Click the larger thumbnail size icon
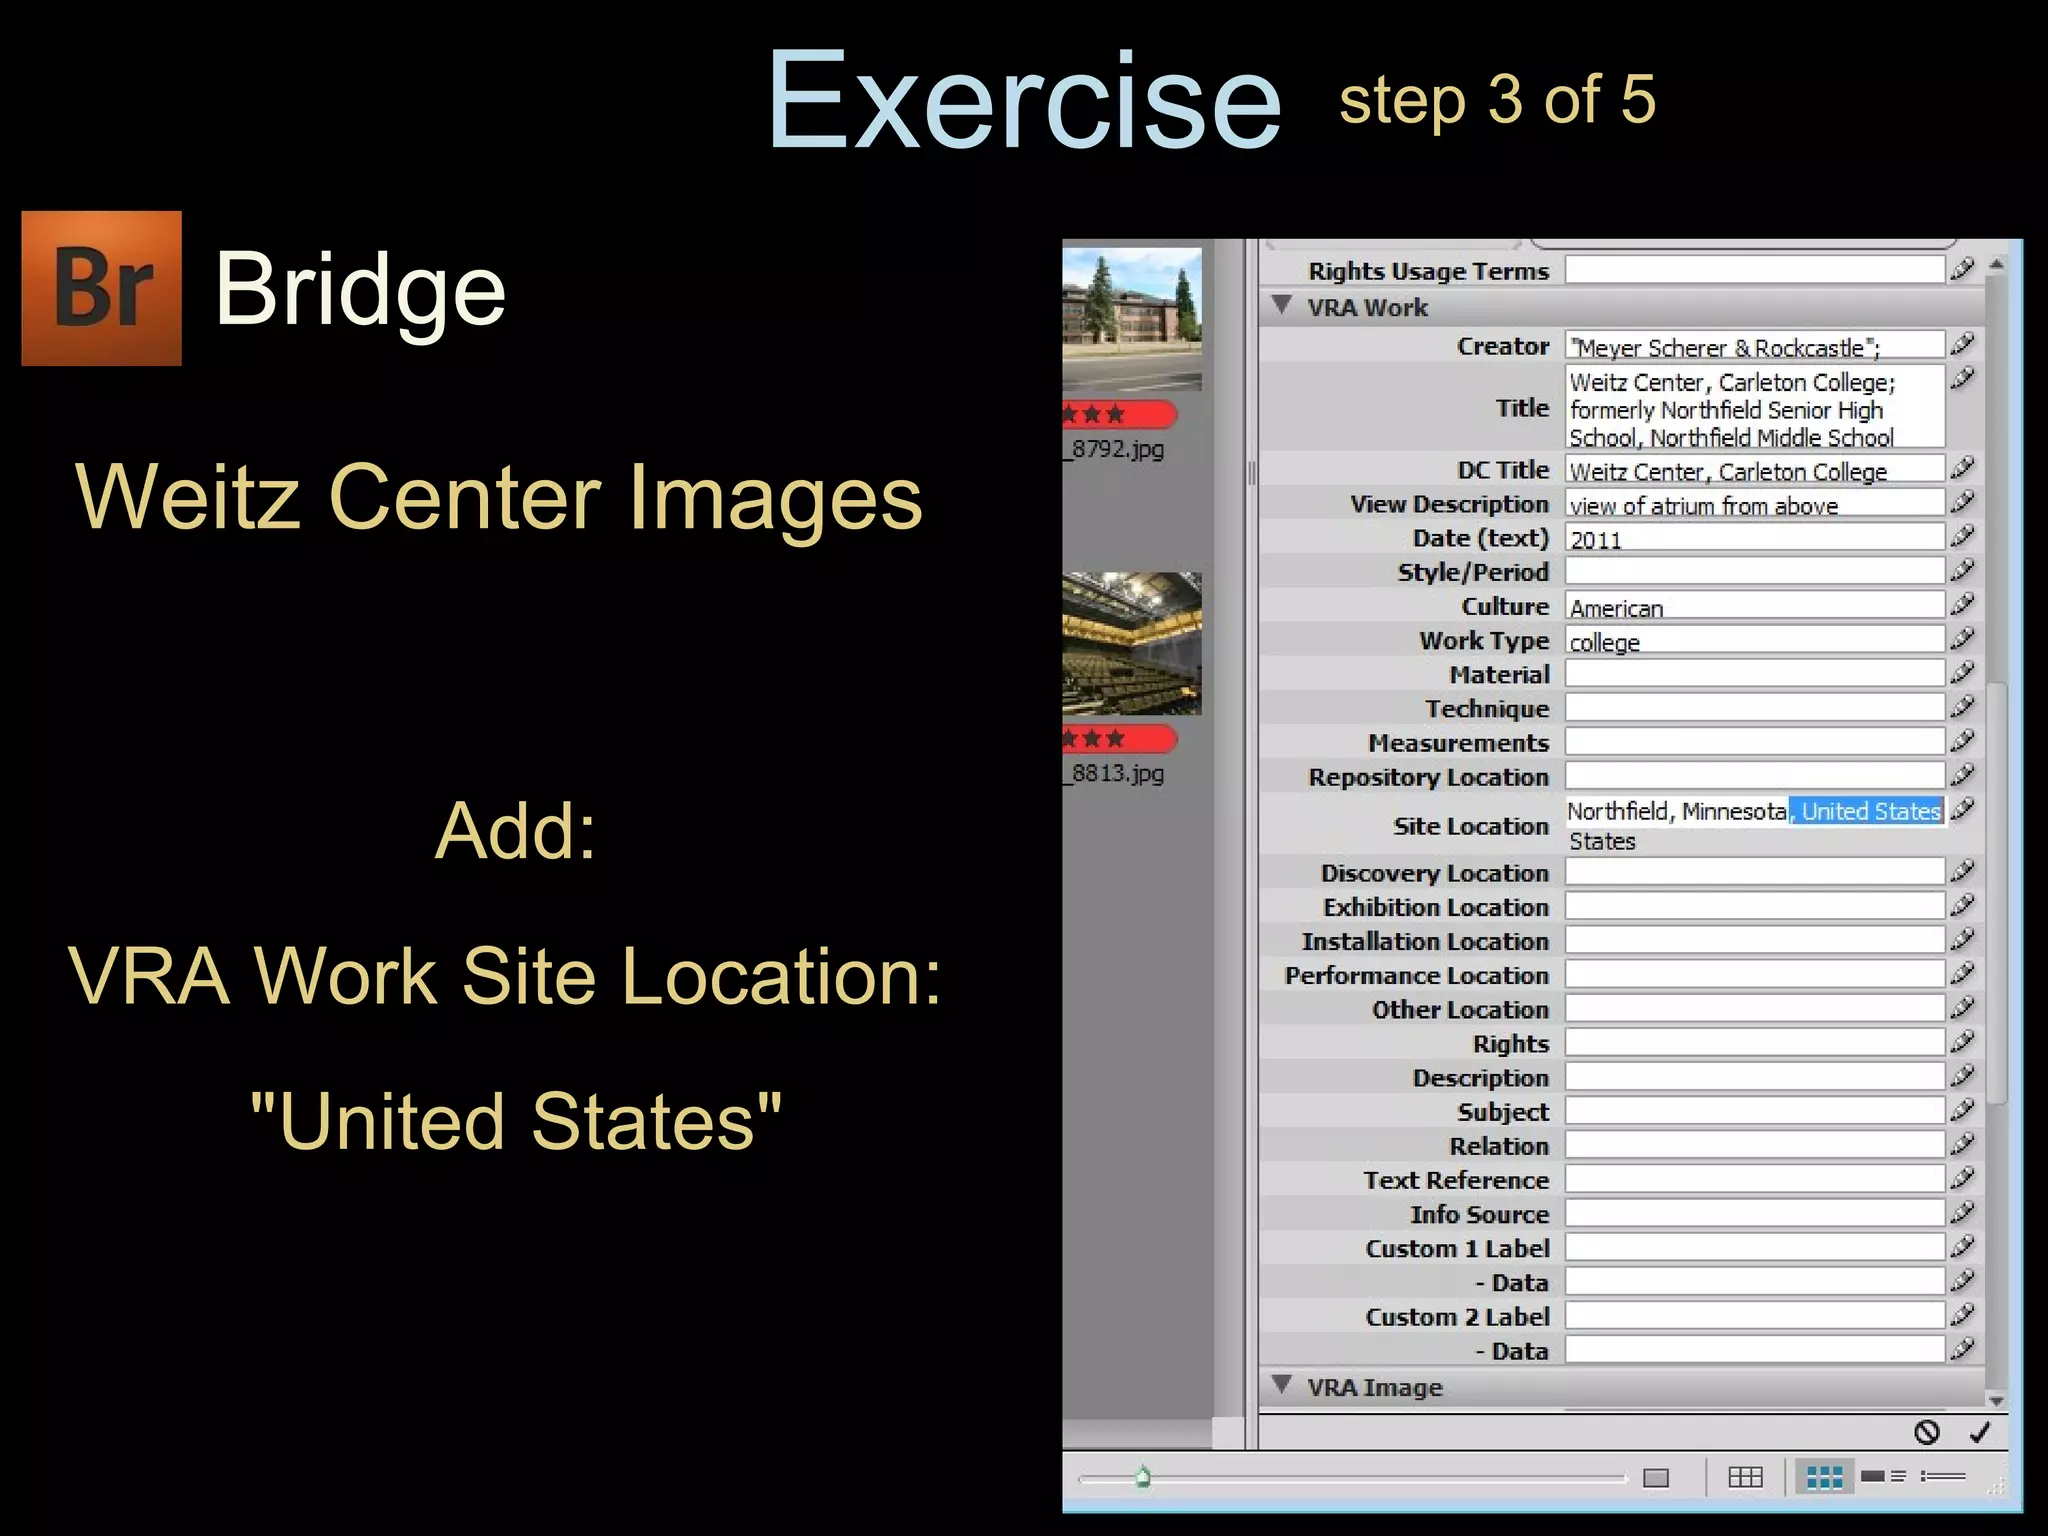2048x1536 pixels. point(1656,1477)
